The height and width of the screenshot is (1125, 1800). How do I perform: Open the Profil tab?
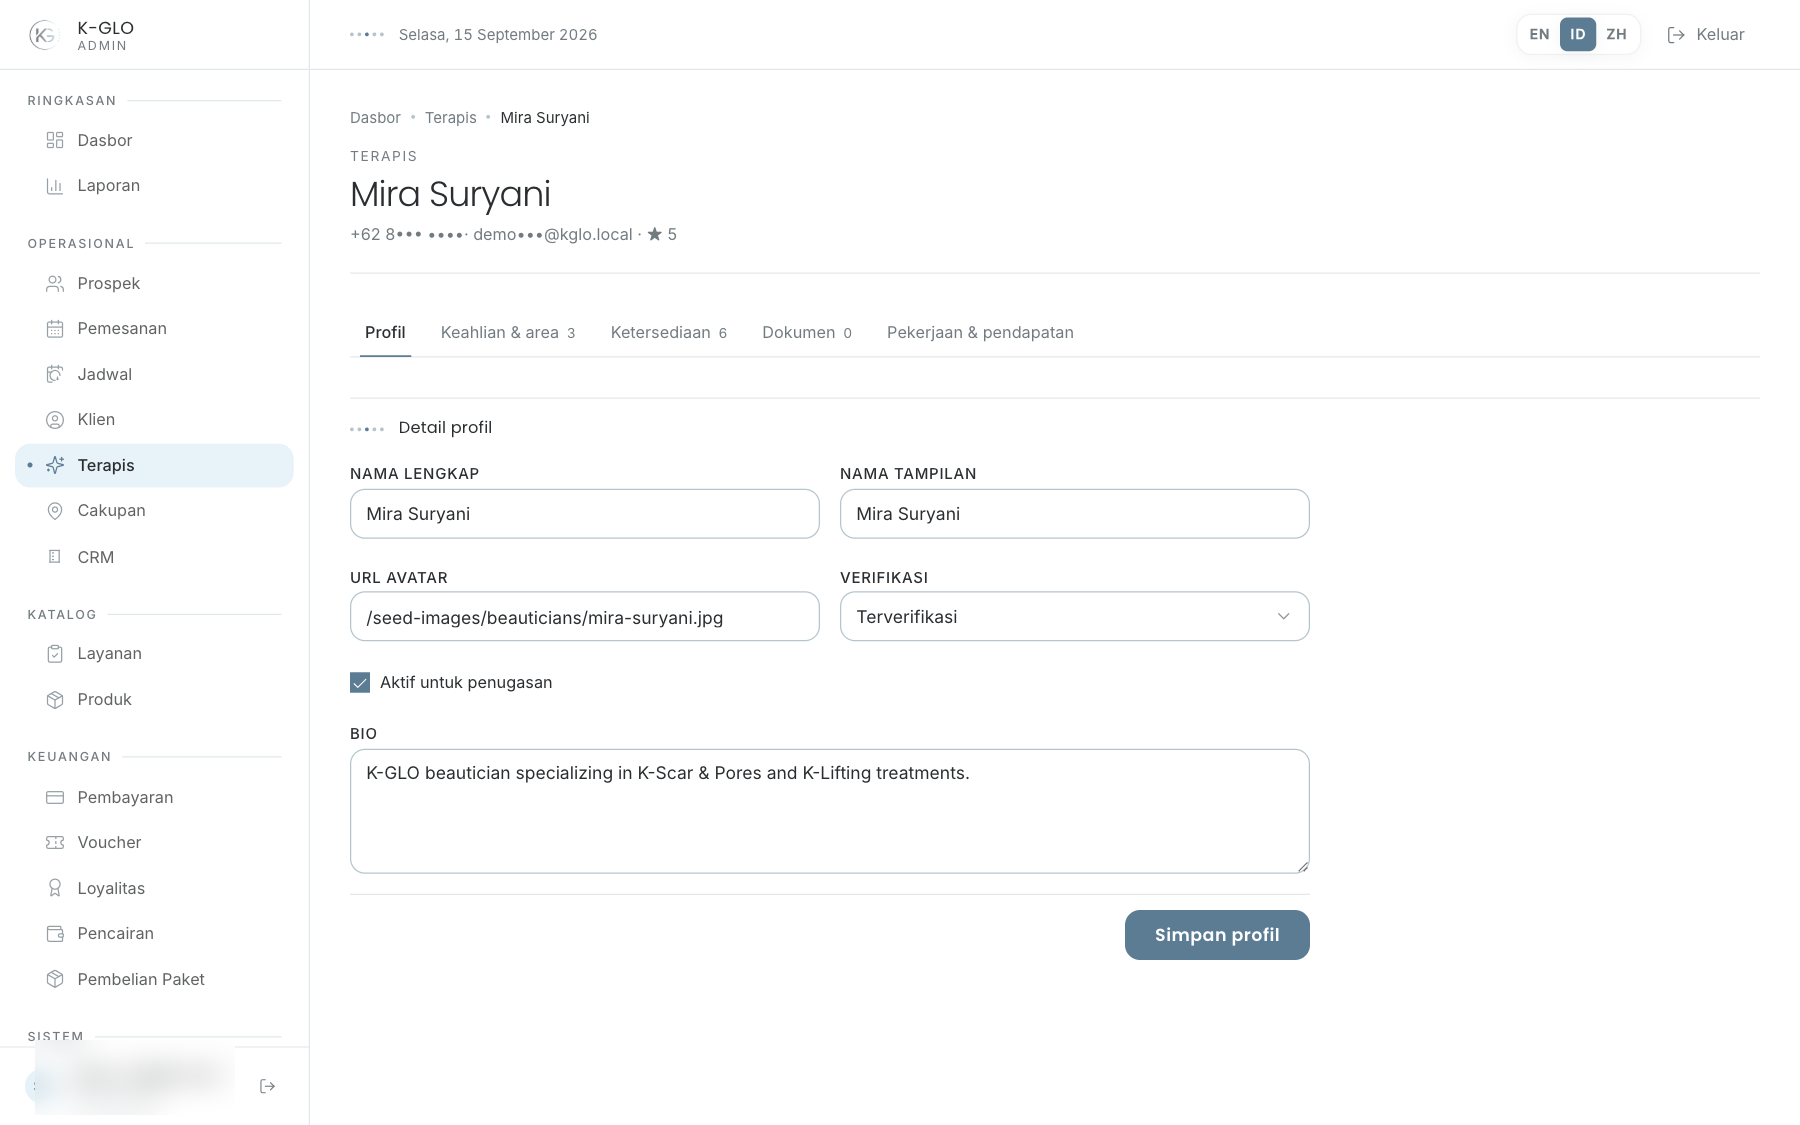(385, 333)
